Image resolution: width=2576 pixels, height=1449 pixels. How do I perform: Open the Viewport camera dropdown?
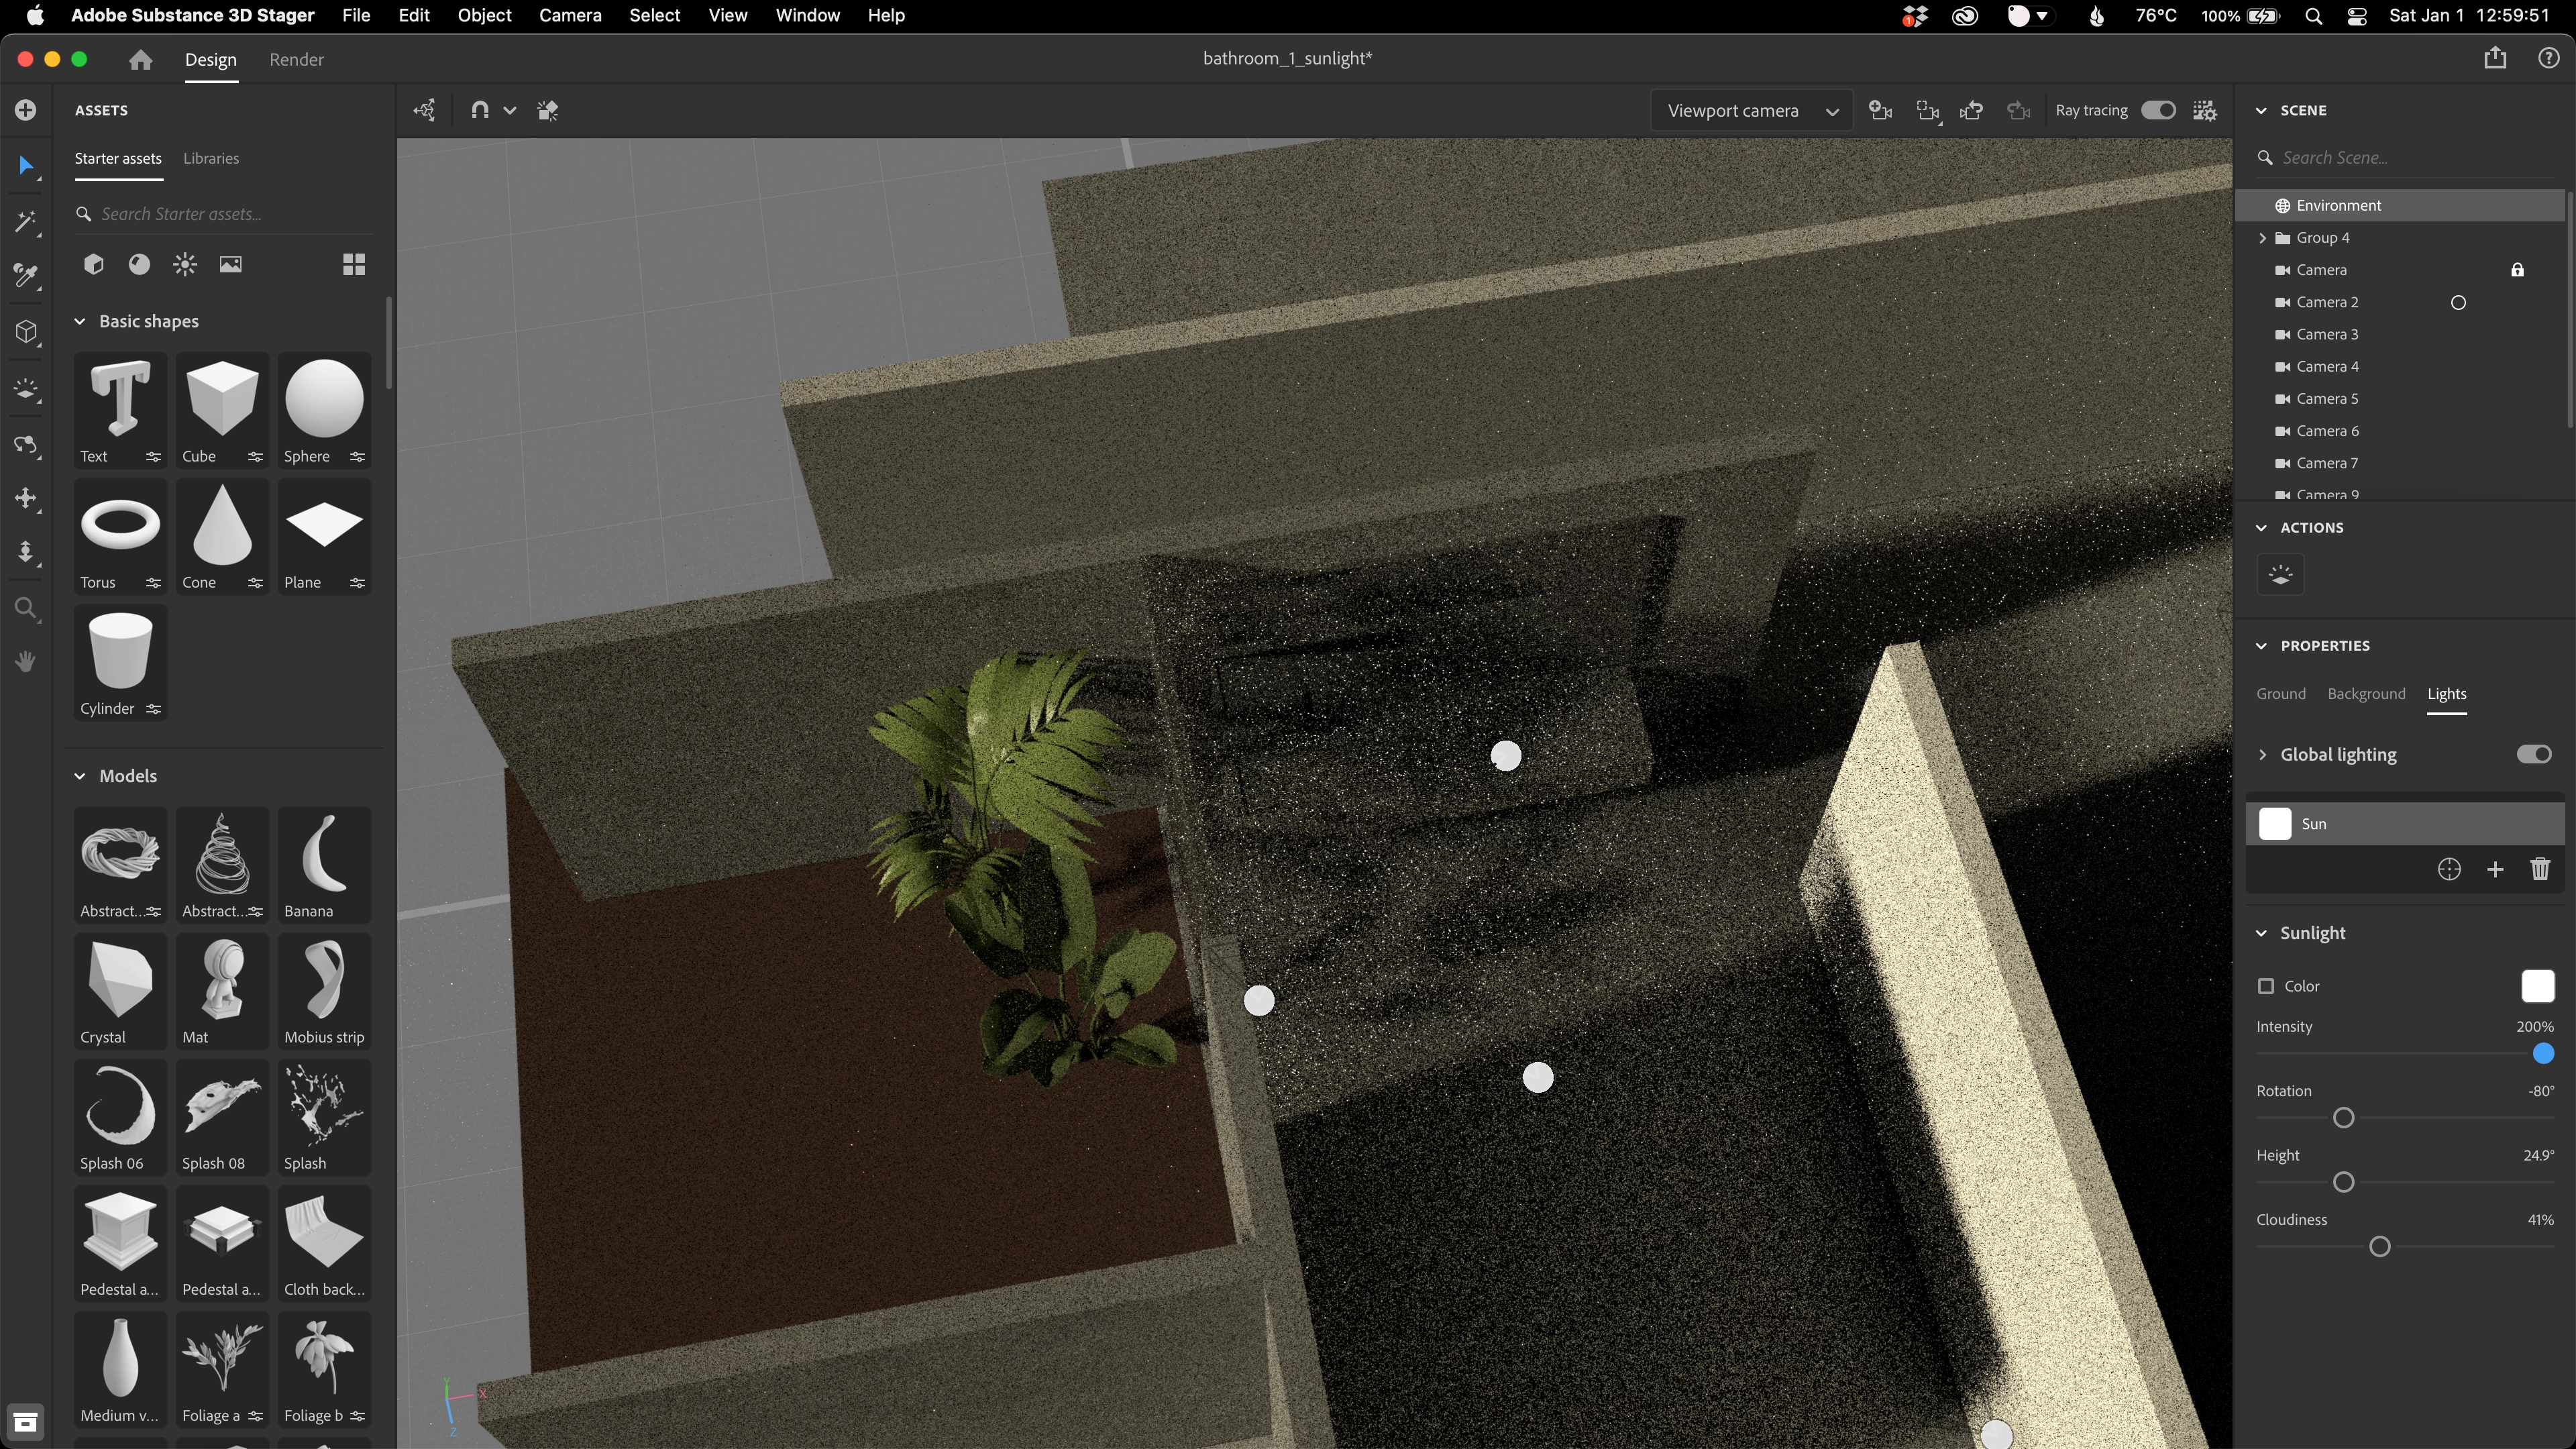pyautogui.click(x=1751, y=110)
